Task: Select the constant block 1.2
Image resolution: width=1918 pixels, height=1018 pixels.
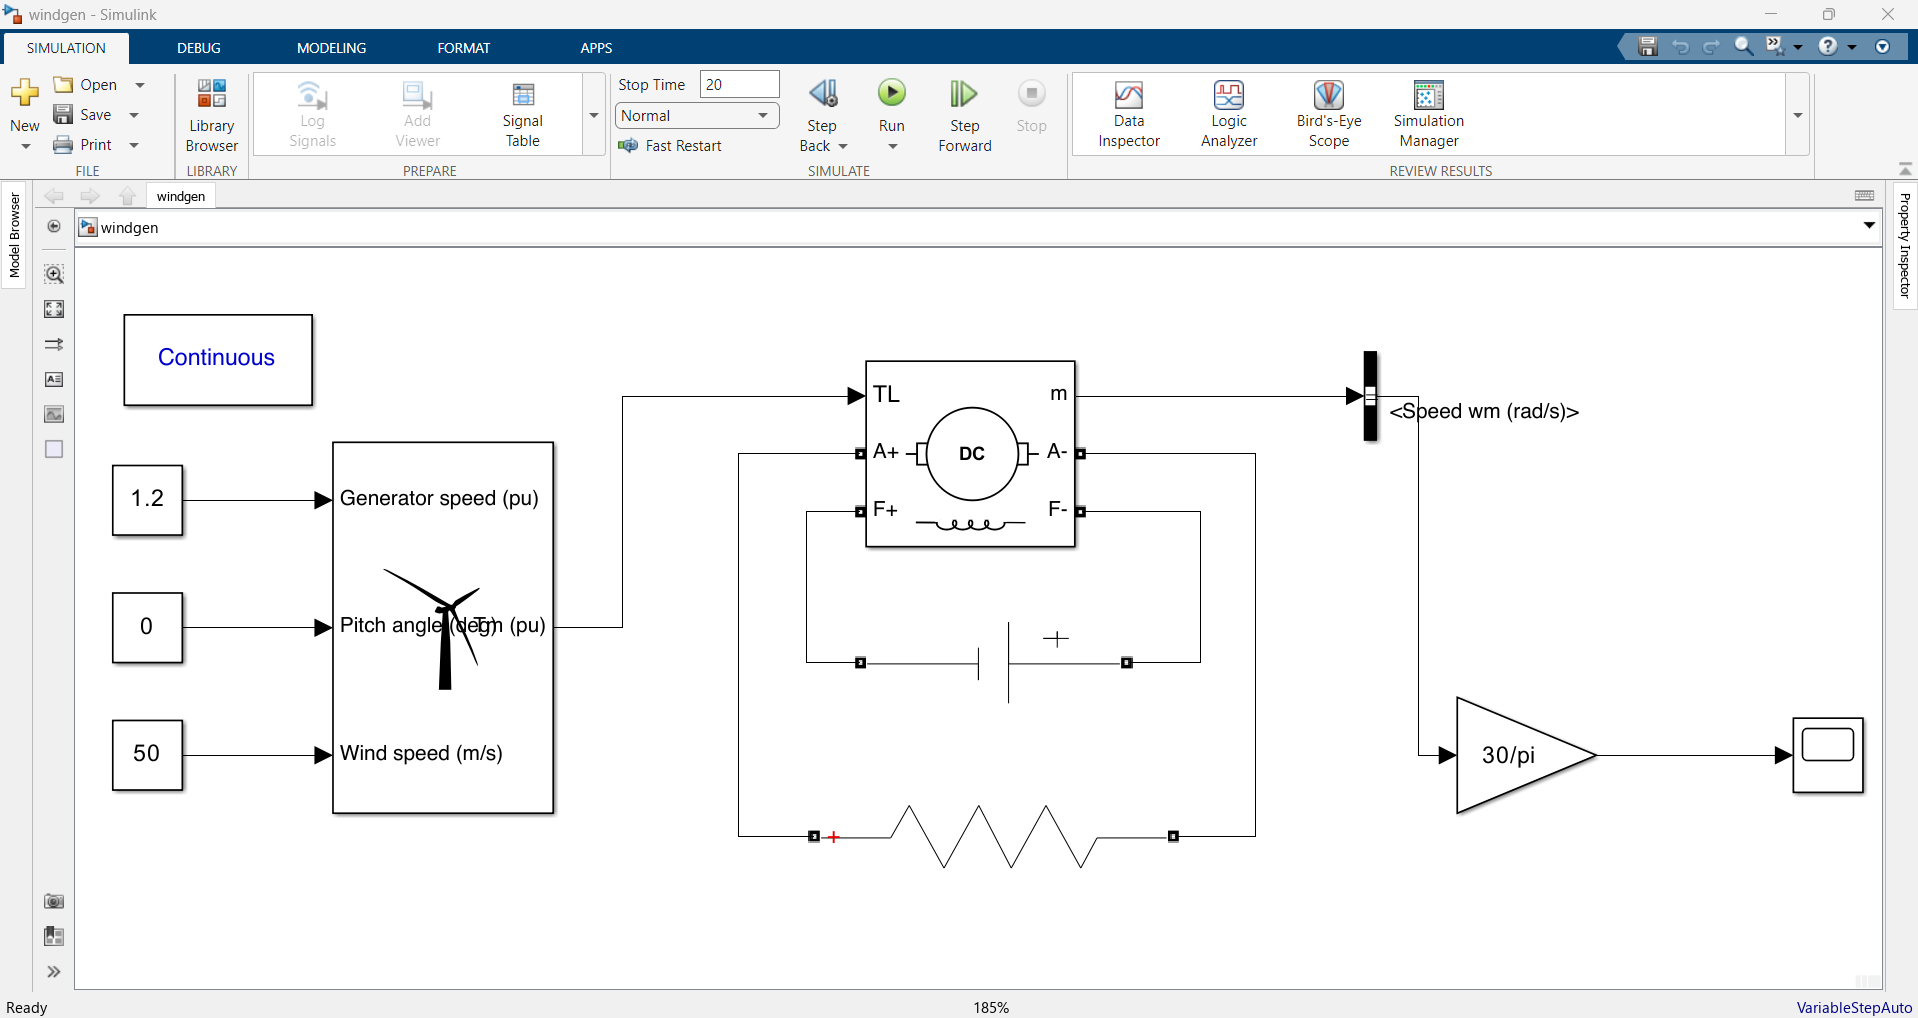Action: (148, 500)
